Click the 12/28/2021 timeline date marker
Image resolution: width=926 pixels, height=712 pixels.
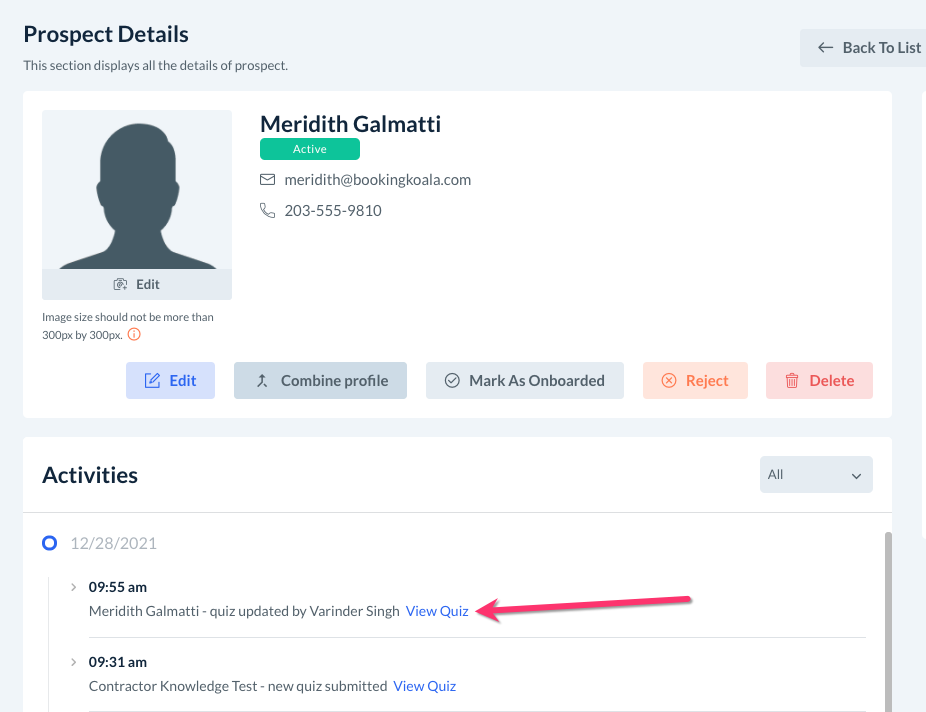pyautogui.click(x=50, y=544)
